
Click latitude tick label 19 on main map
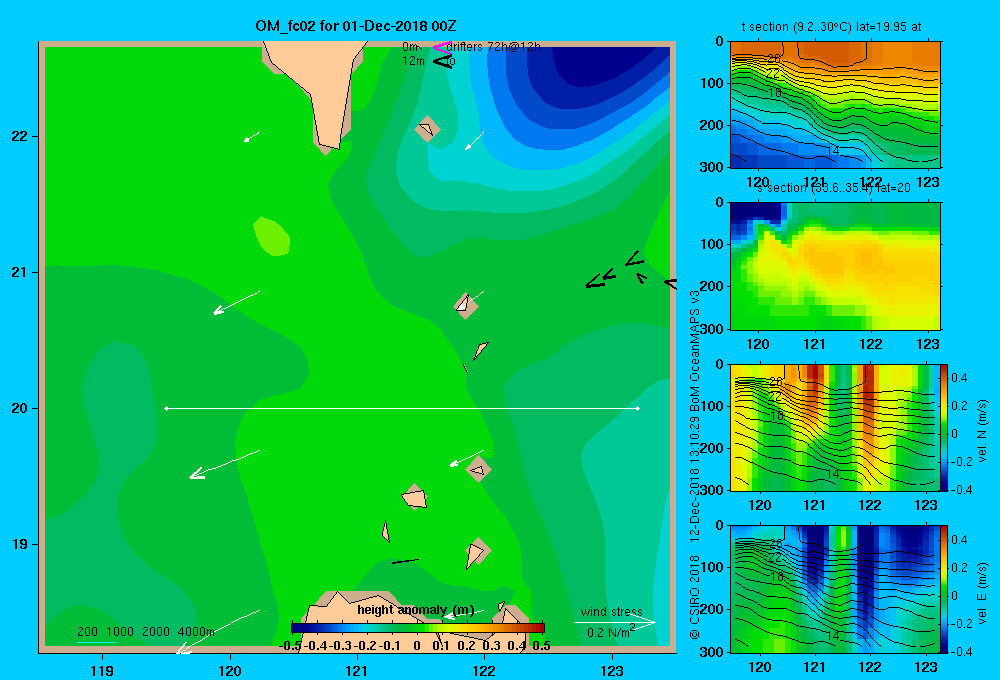[x=20, y=544]
